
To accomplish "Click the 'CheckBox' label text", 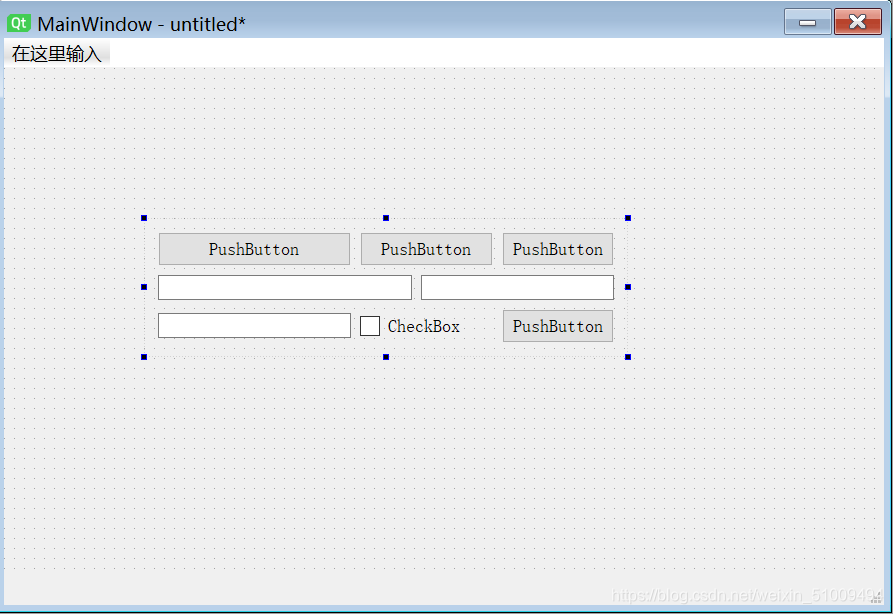I will pyautogui.click(x=424, y=326).
